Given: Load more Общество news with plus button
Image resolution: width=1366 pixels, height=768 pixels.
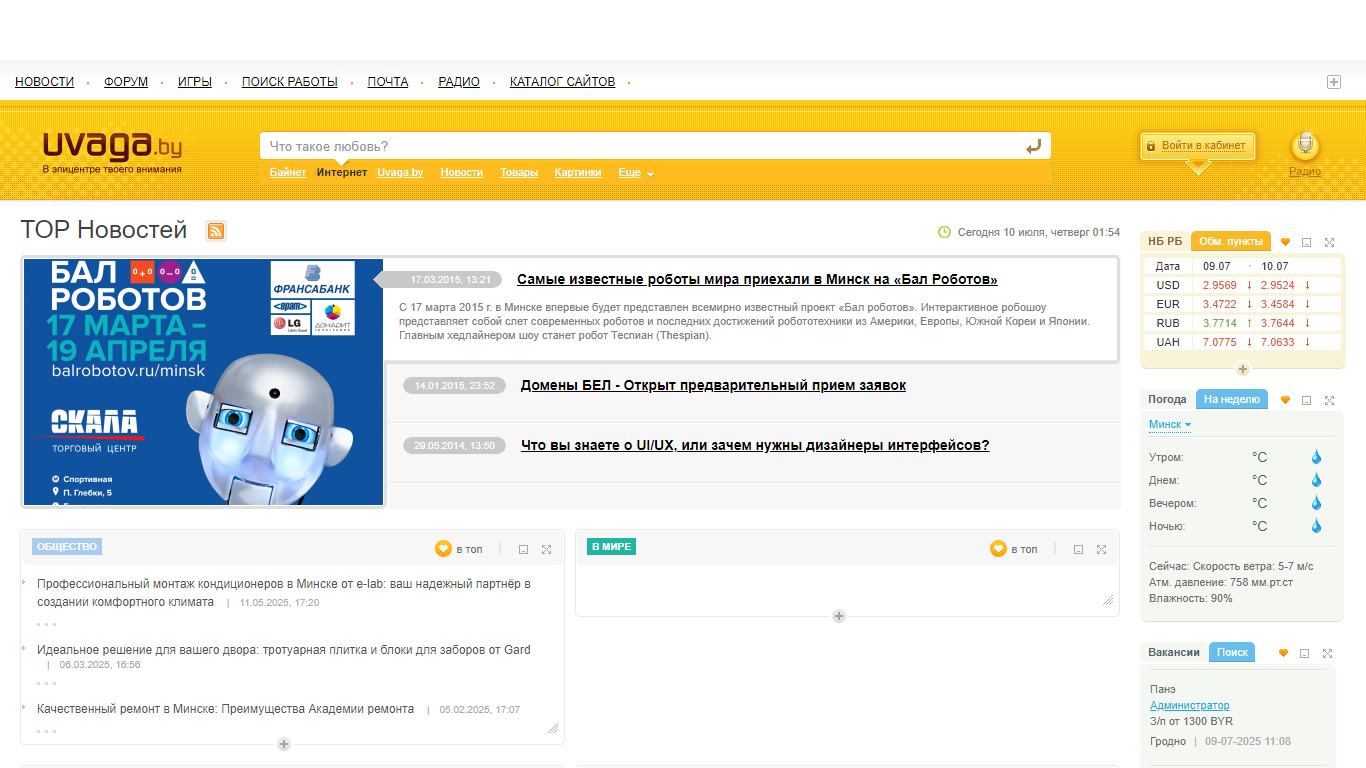Looking at the screenshot, I should click(x=284, y=744).
